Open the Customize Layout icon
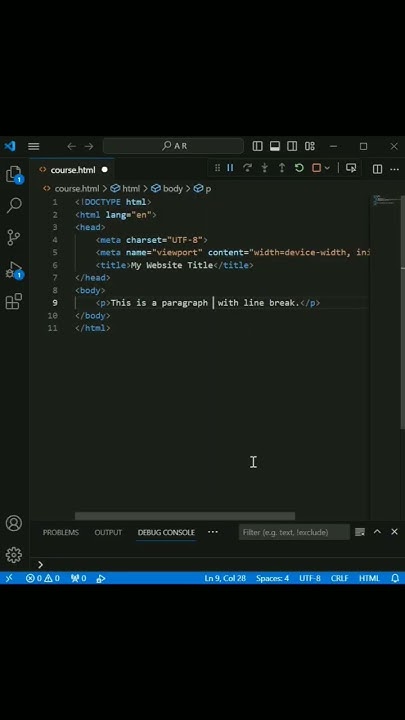Image resolution: width=405 pixels, height=720 pixels. tap(310, 146)
